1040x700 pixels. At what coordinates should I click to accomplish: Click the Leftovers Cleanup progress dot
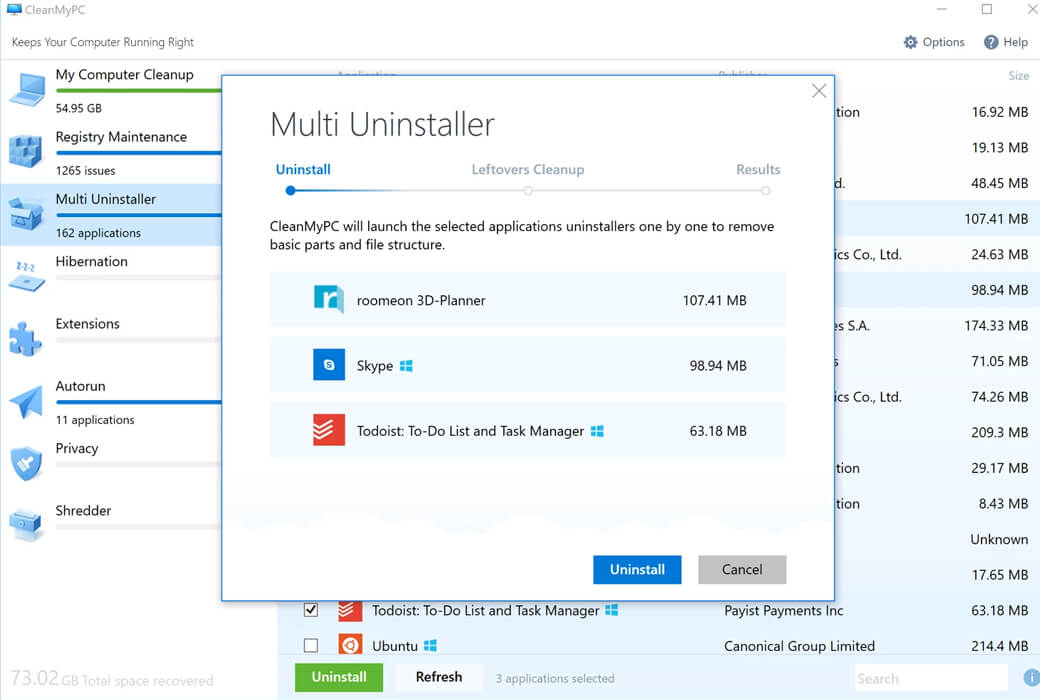527,190
